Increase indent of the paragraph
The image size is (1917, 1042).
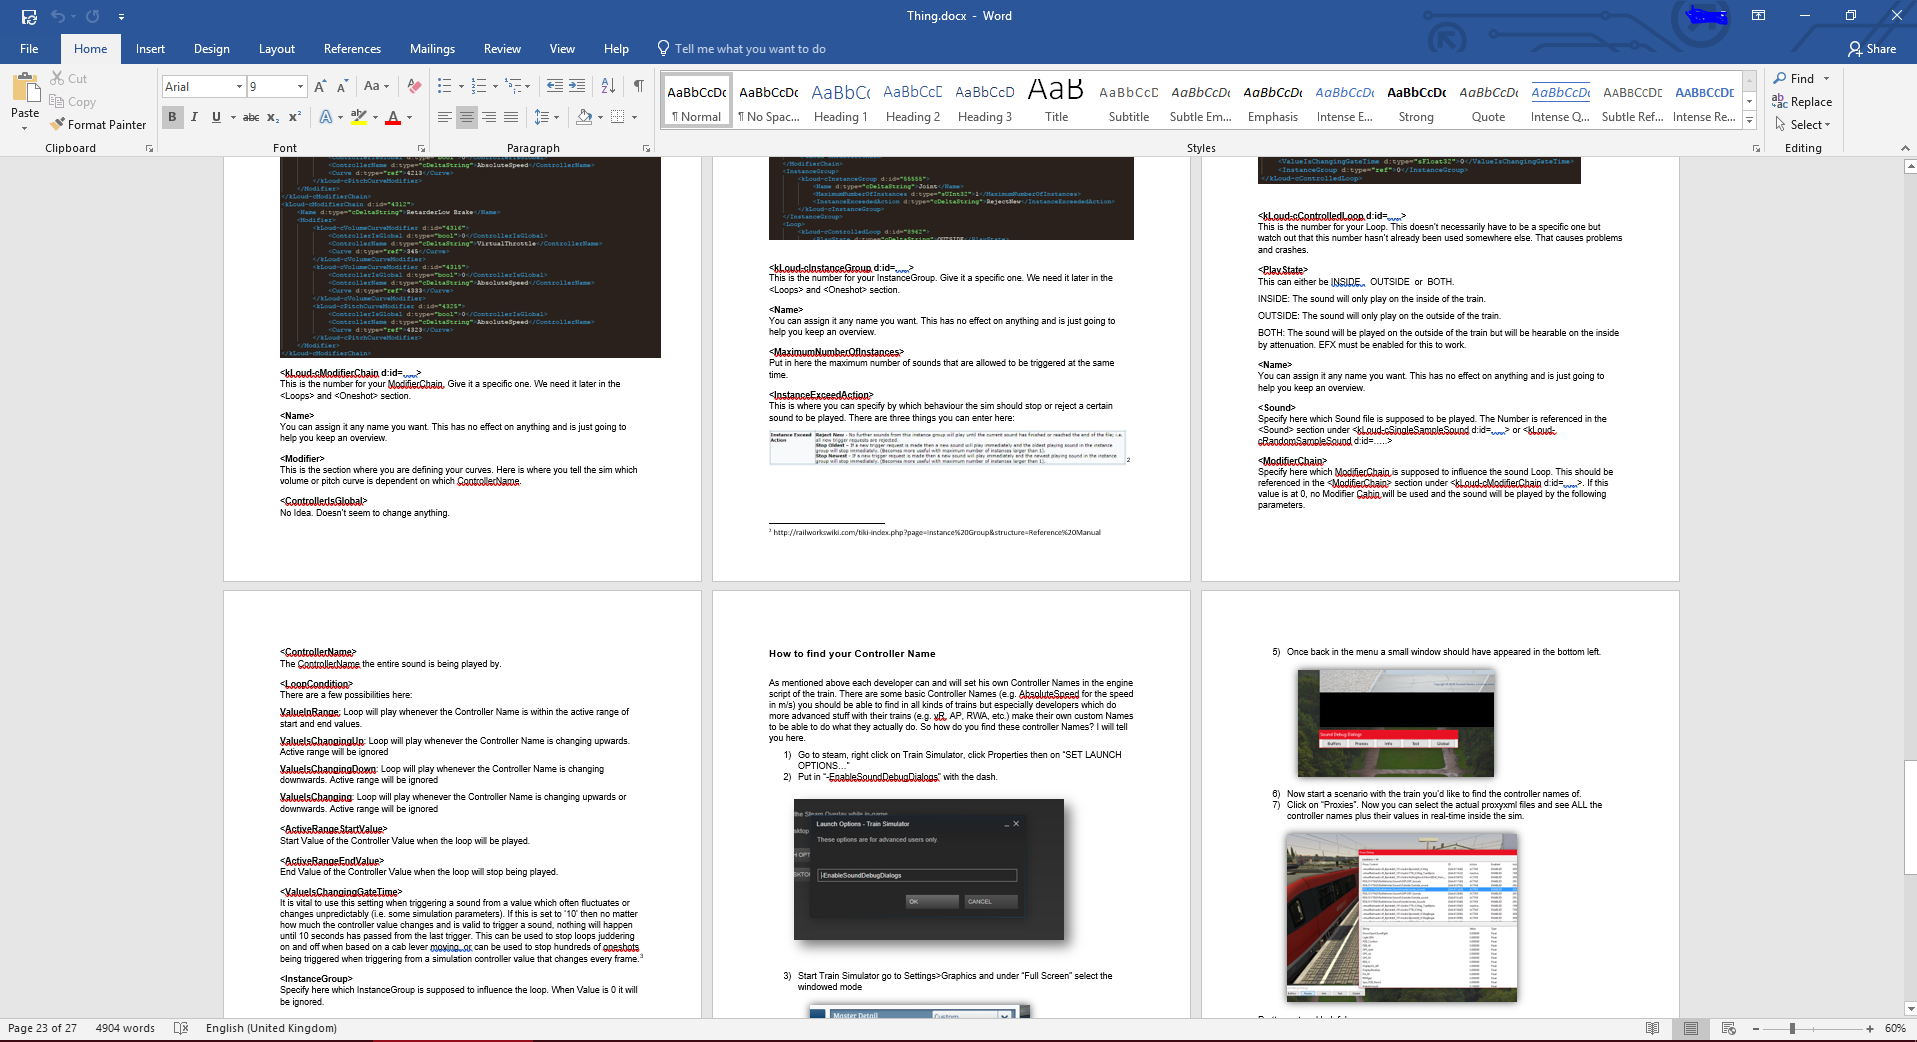577,87
